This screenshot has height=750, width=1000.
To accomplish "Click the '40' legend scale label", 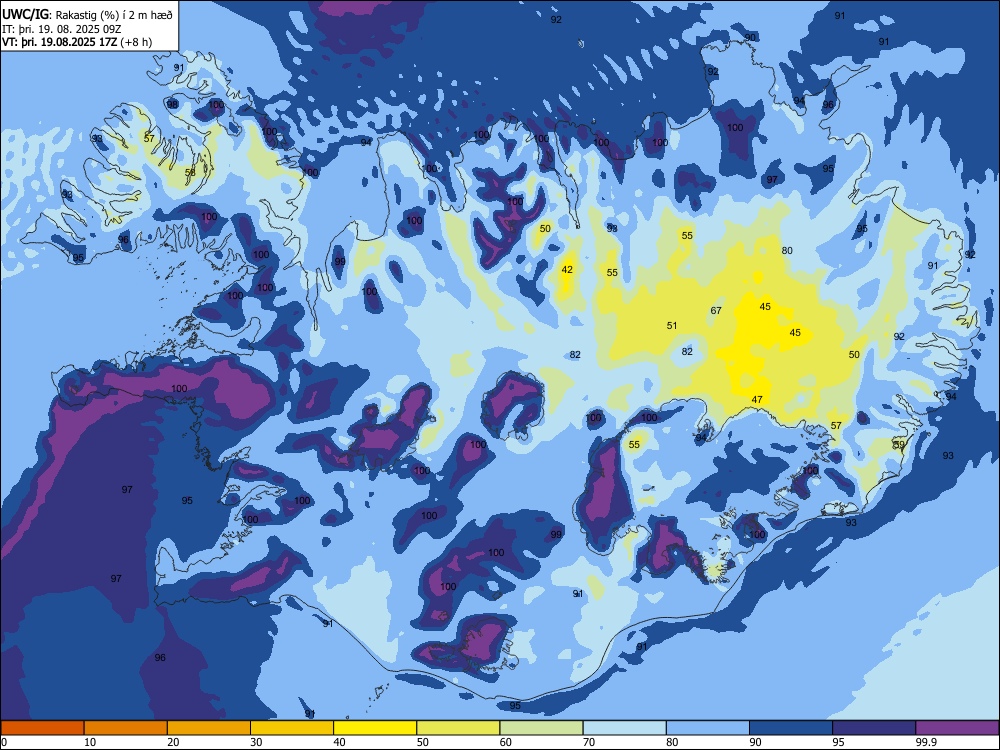I will click(x=339, y=742).
